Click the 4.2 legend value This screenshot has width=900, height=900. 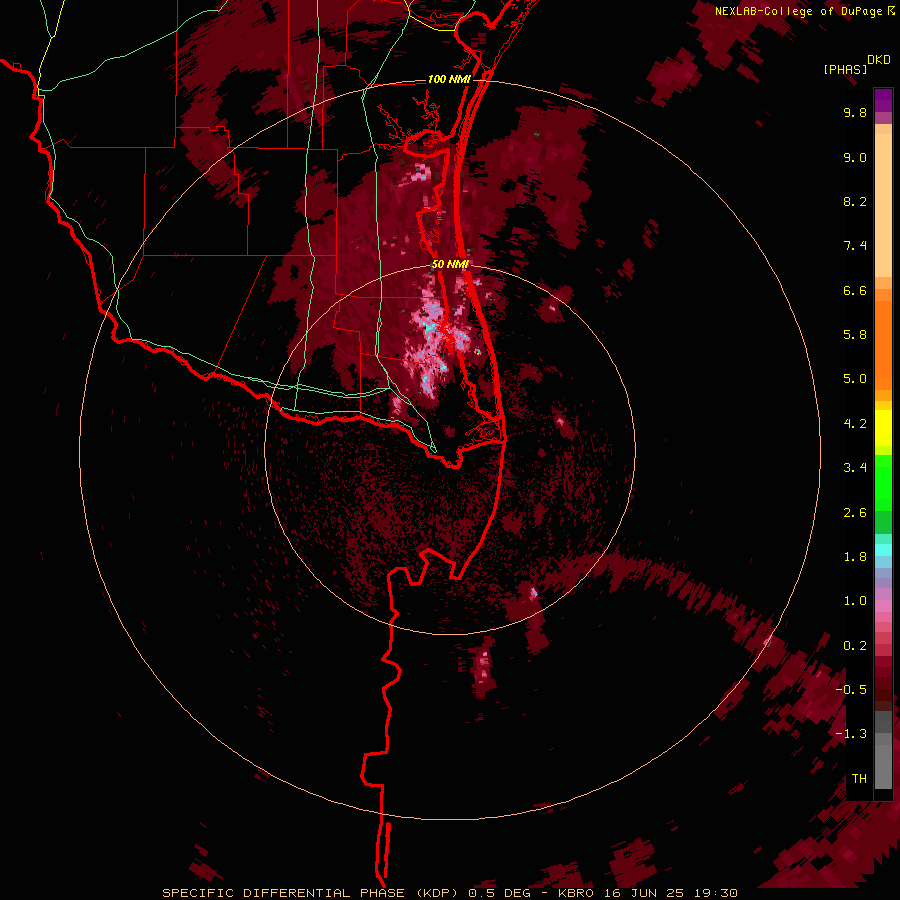[855, 424]
